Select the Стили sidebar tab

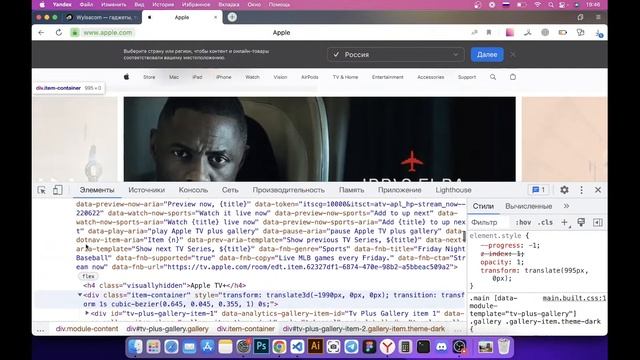(x=483, y=207)
